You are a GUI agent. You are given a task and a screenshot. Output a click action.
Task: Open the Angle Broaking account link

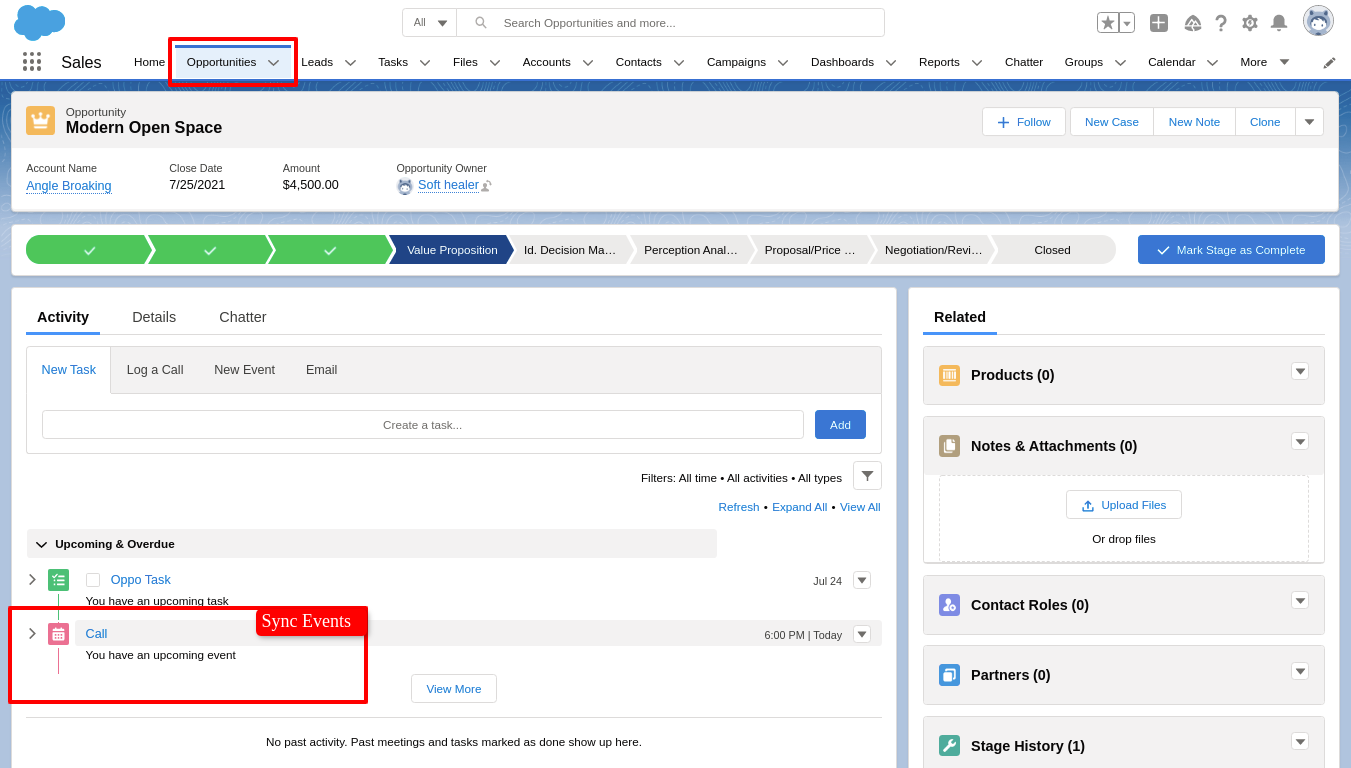point(69,186)
